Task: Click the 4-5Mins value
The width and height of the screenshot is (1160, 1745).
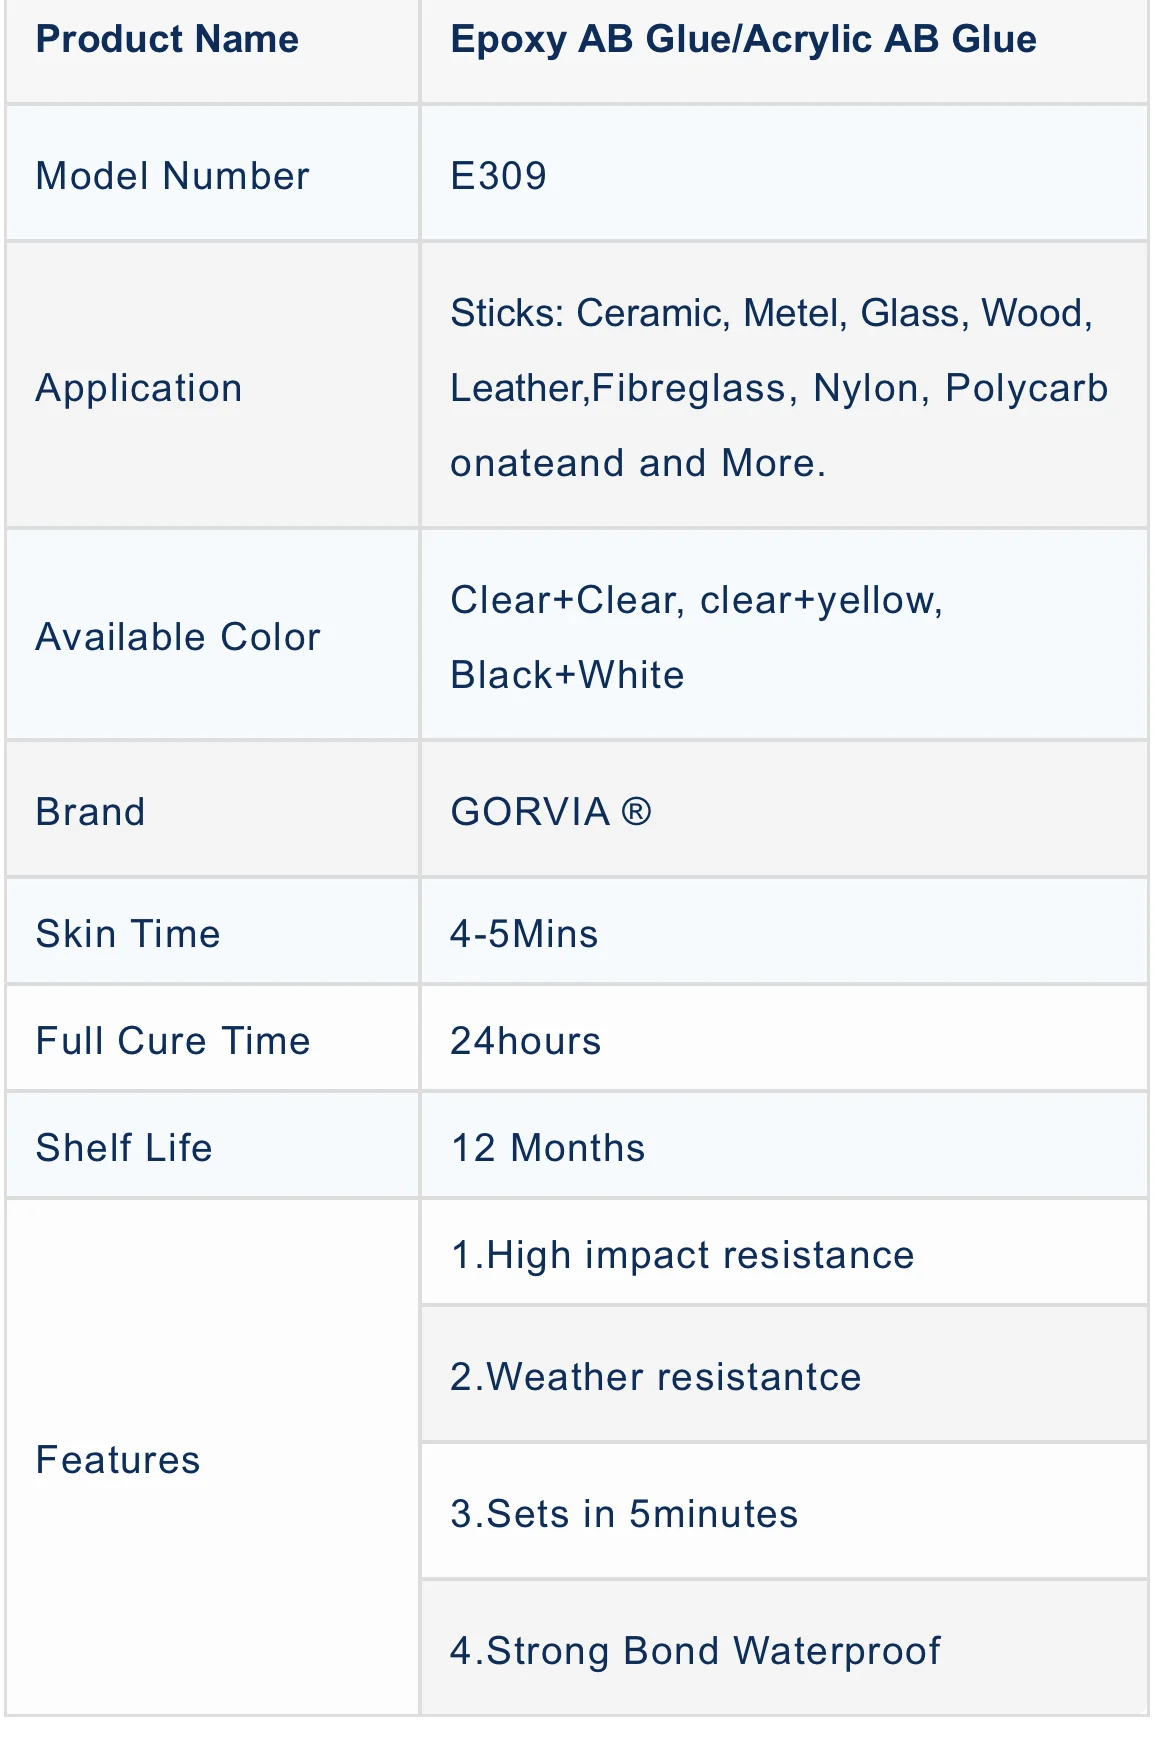Action: pyautogui.click(x=524, y=934)
